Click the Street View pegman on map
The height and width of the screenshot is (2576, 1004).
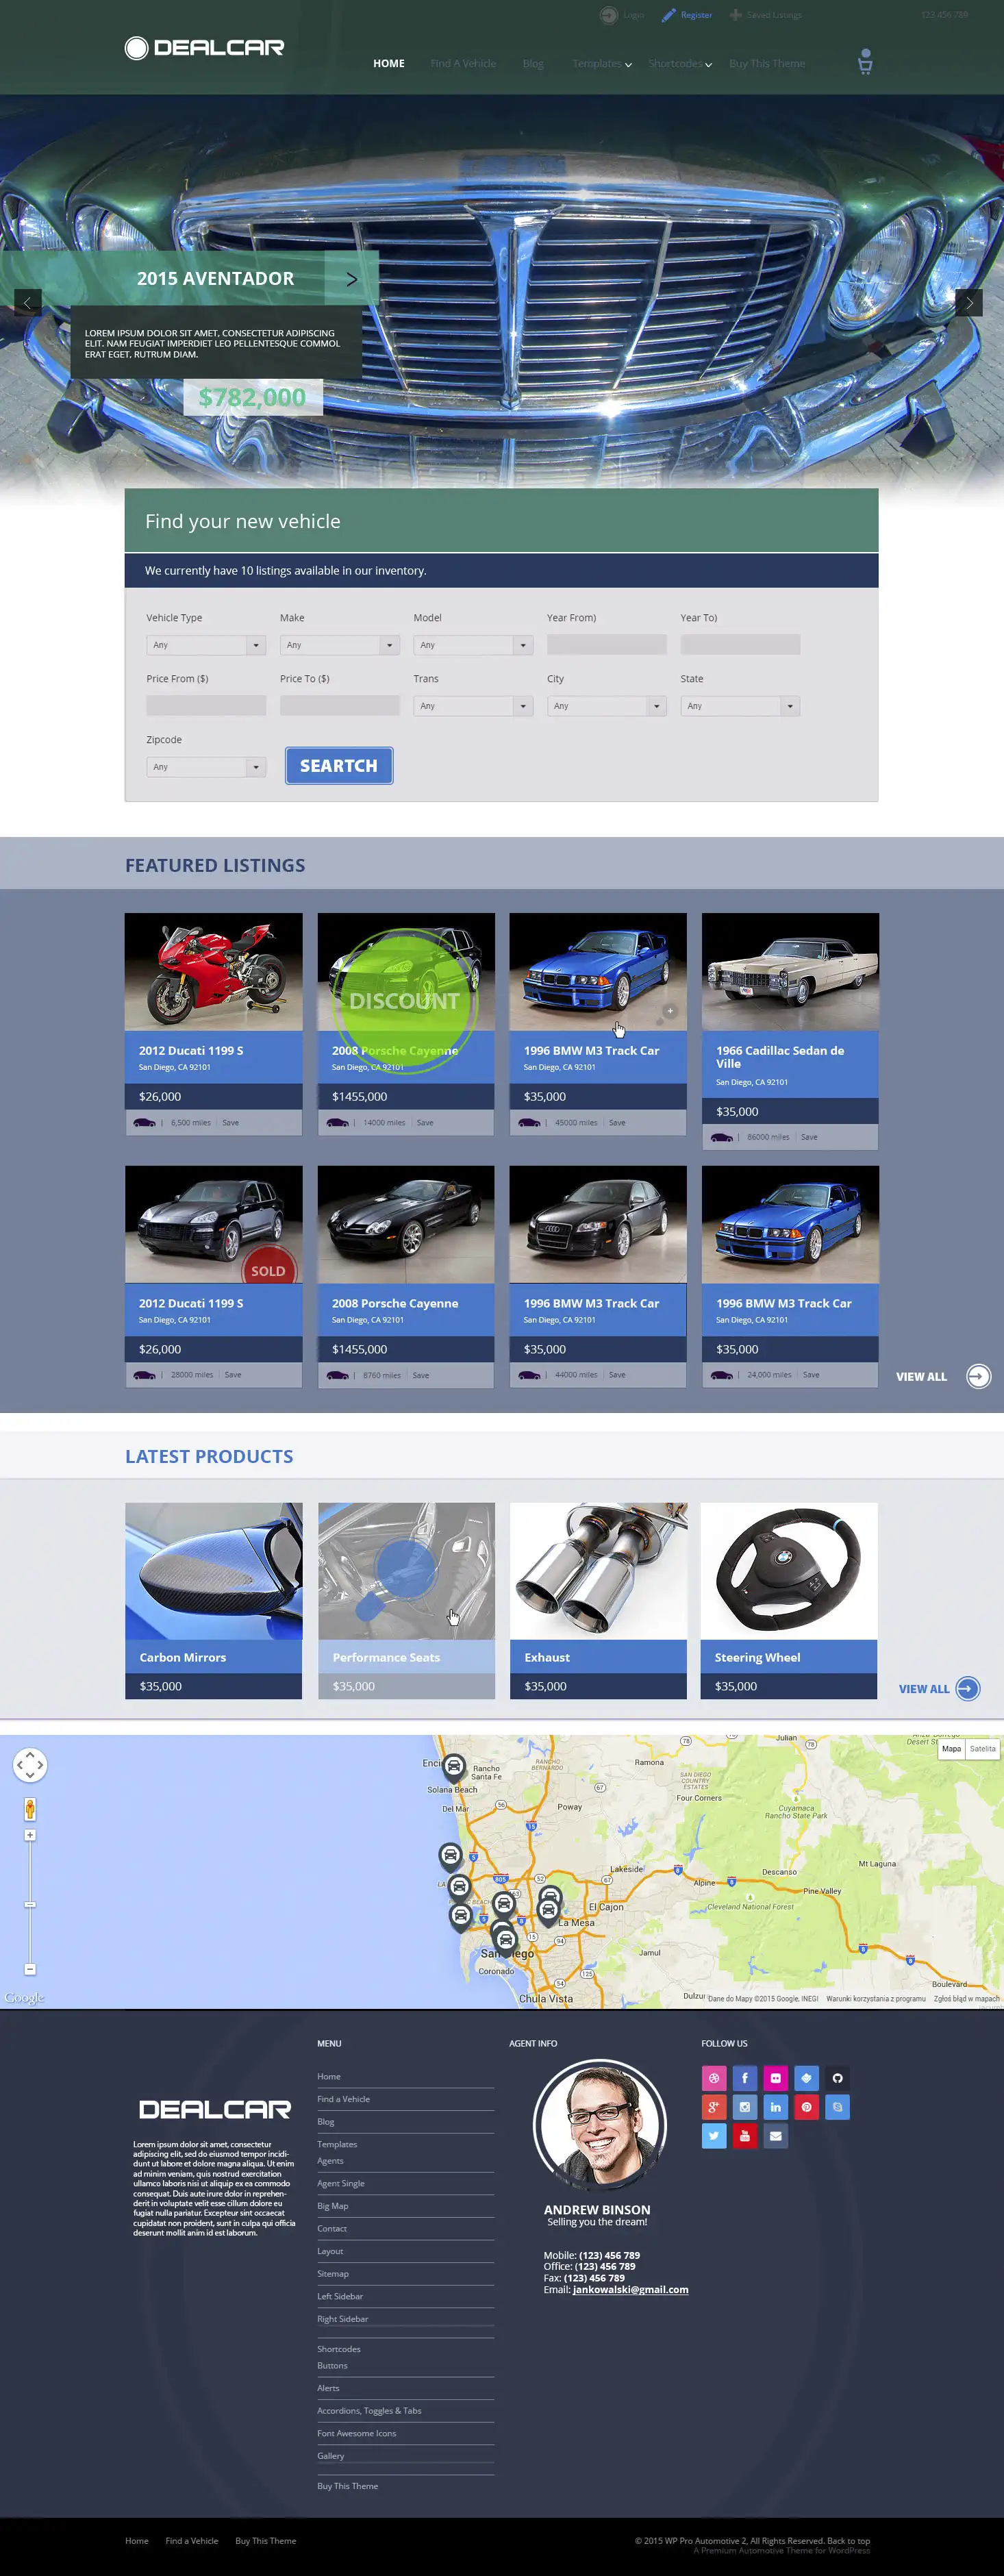[30, 1809]
